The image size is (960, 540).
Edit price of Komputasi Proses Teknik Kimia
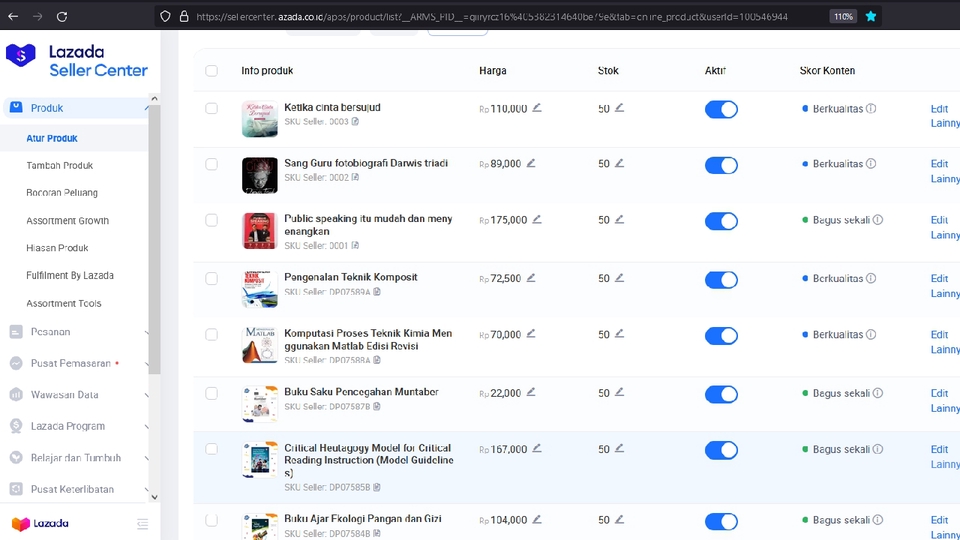531,334
